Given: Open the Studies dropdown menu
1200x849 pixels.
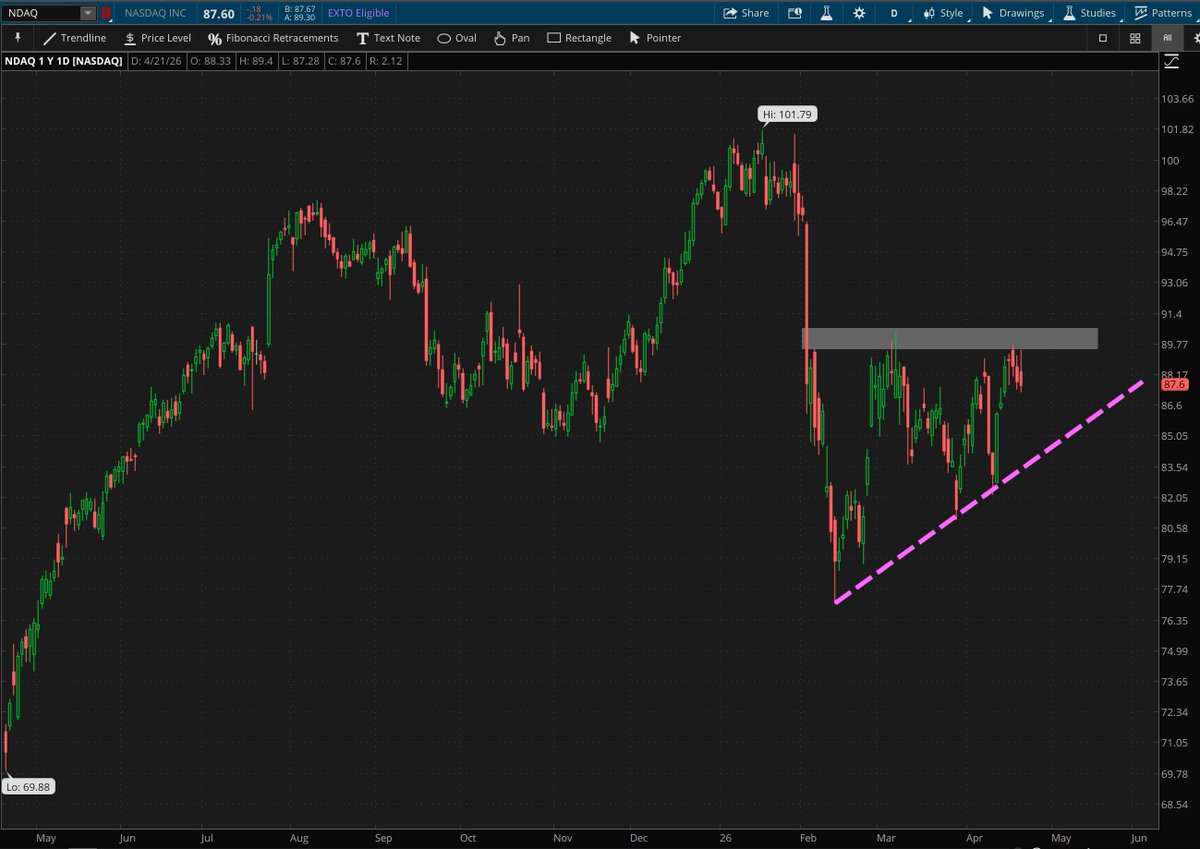Looking at the screenshot, I should pos(1089,13).
